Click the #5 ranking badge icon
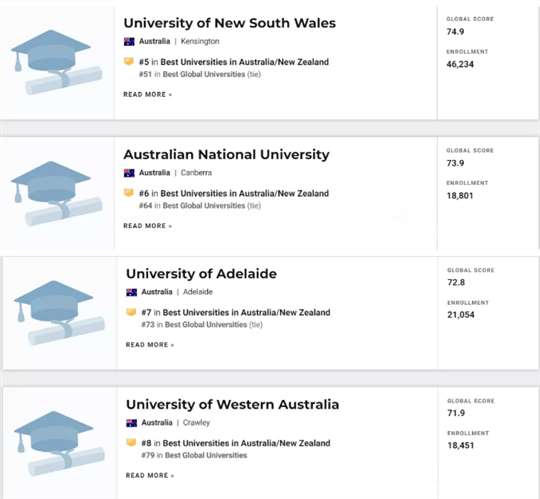This screenshot has width=540, height=499. pos(129,62)
